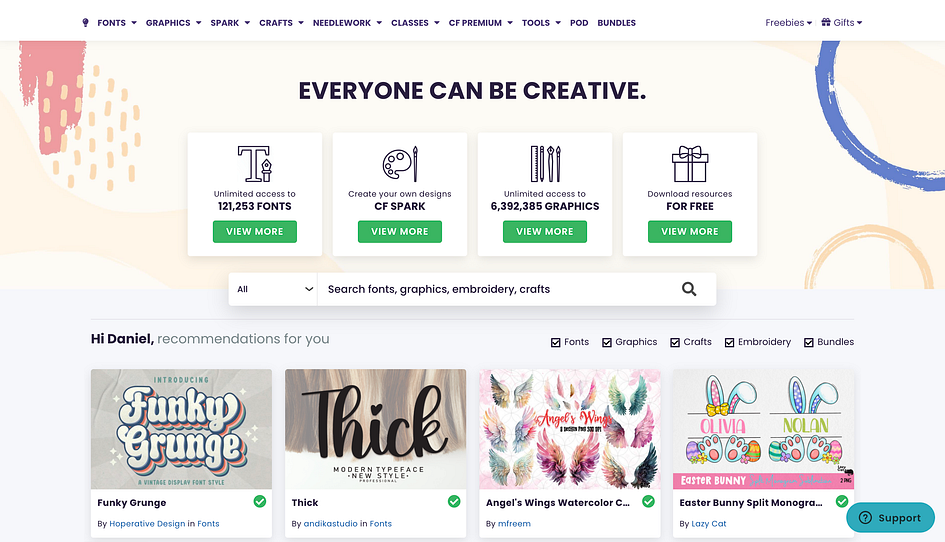Open the CF Premium menu
Image resolution: width=945 pixels, height=542 pixels.
[480, 23]
